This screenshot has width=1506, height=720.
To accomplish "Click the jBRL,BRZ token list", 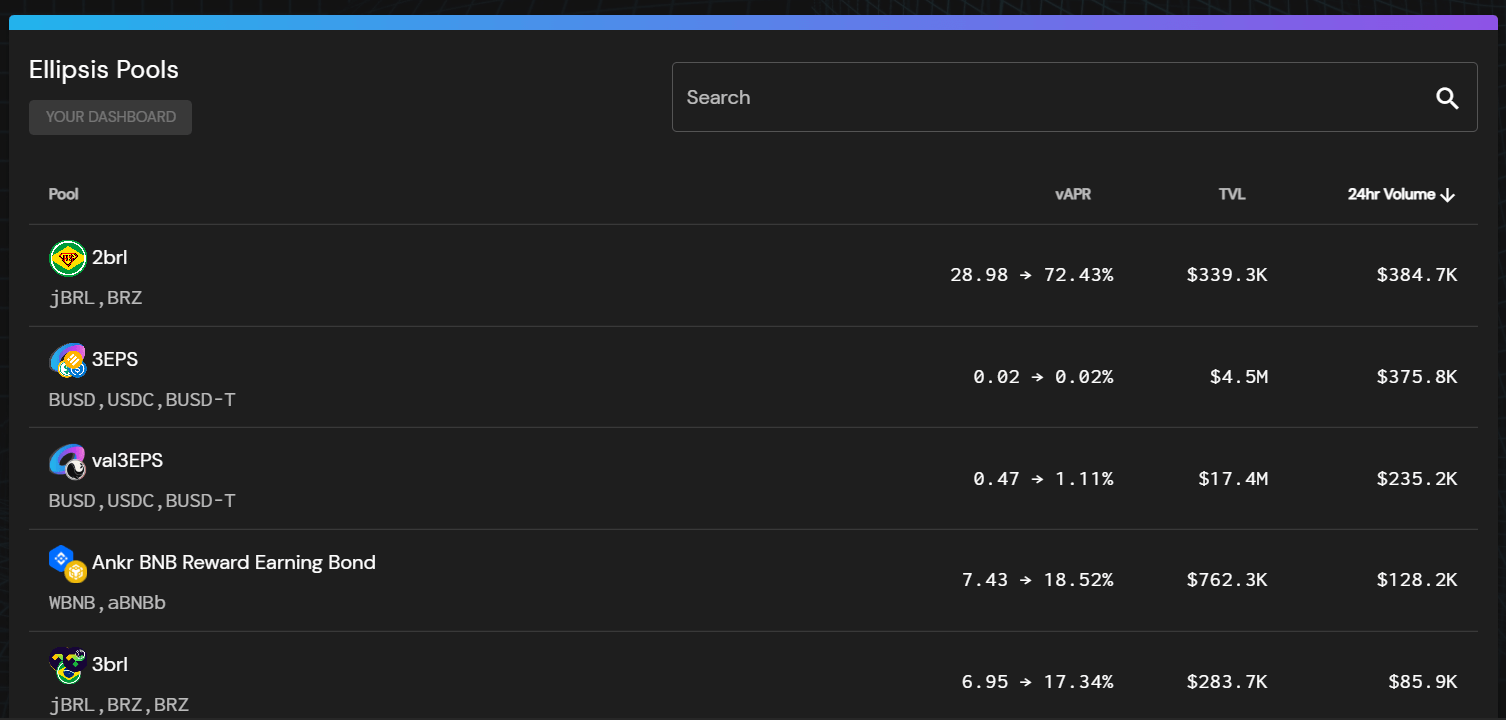I will 96,298.
